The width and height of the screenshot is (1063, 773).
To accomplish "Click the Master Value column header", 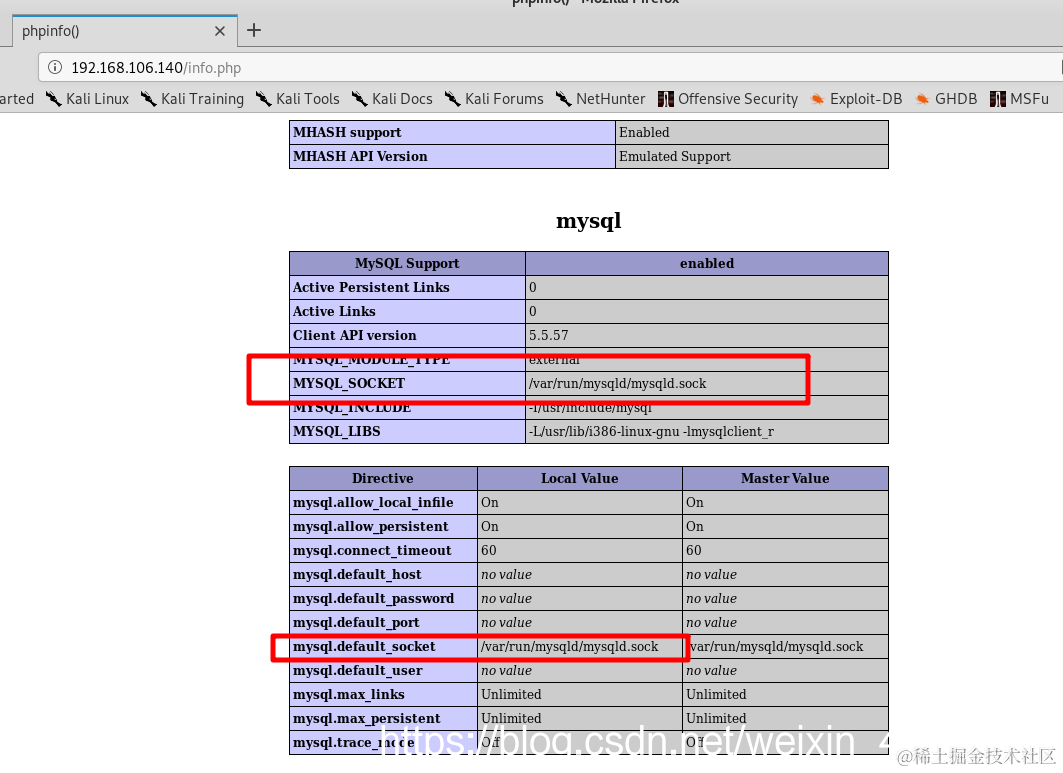I will [x=785, y=479].
